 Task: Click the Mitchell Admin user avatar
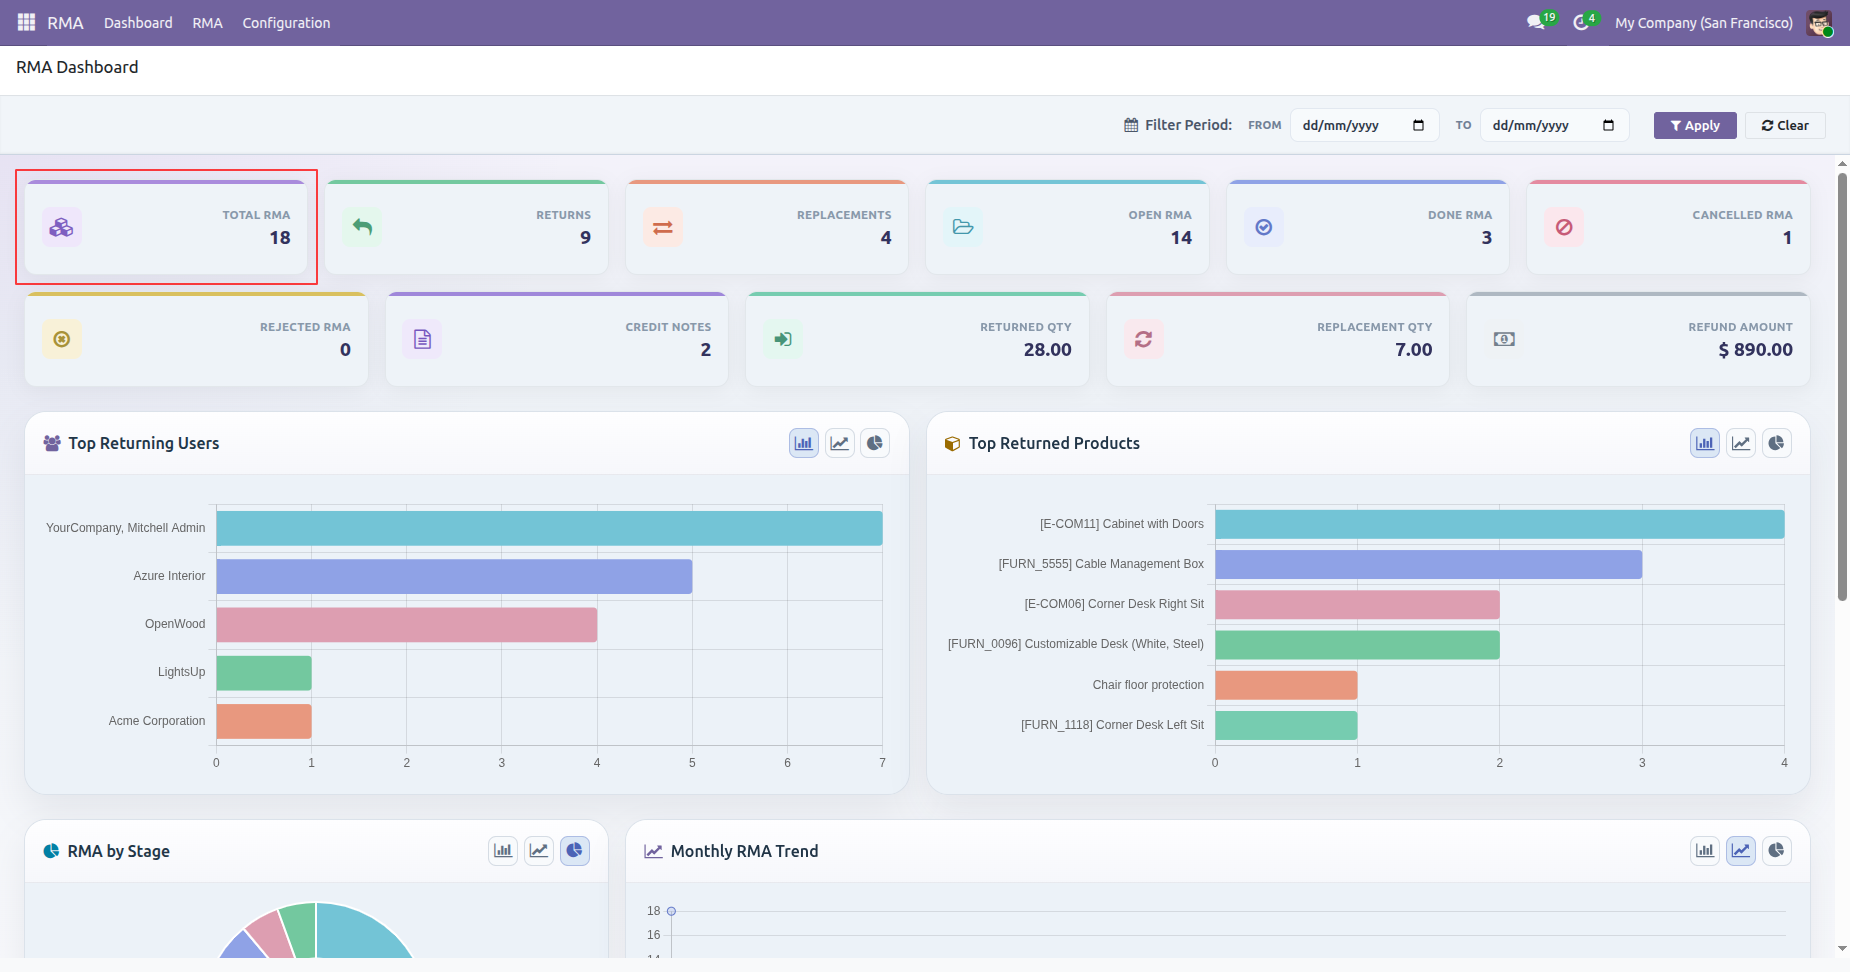click(x=1819, y=22)
